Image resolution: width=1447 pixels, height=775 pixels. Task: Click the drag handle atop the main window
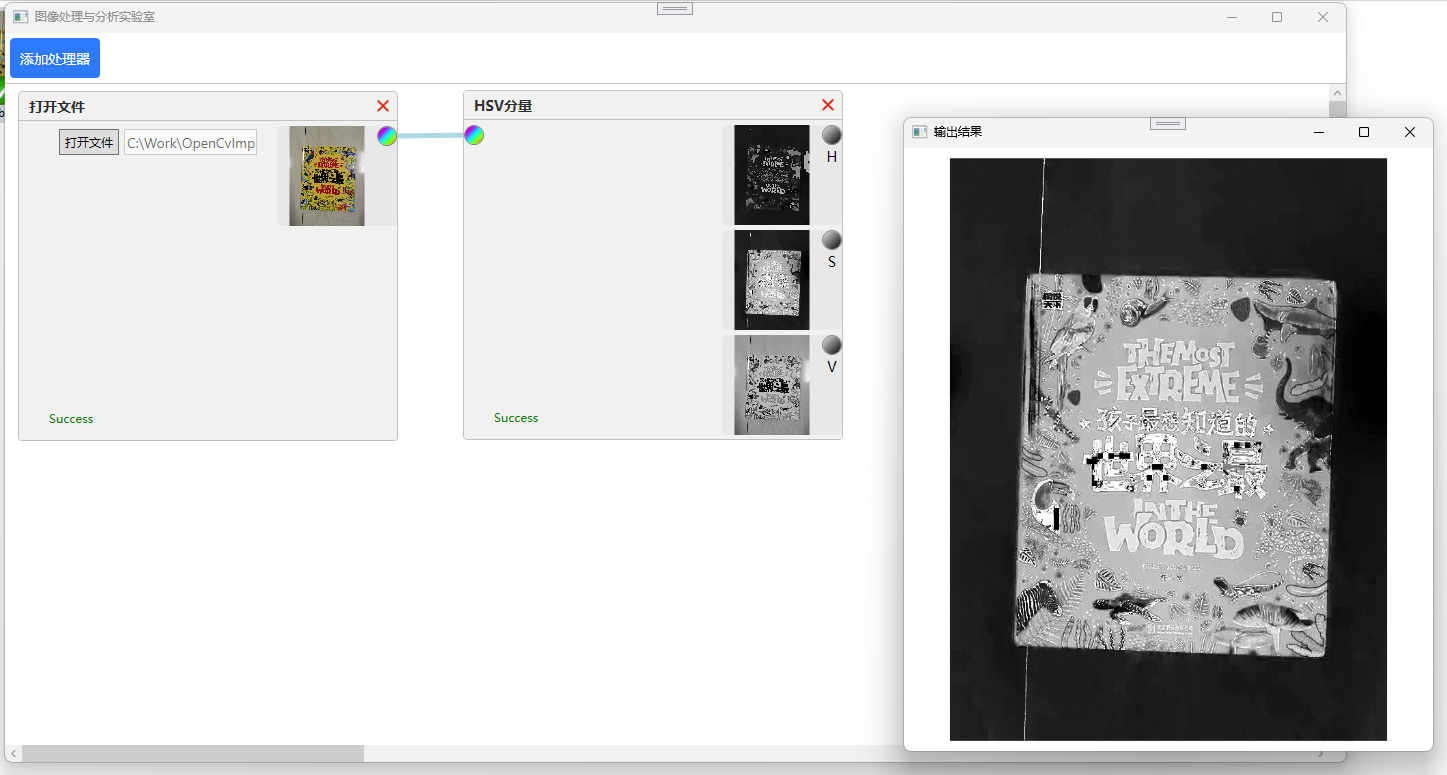click(675, 8)
